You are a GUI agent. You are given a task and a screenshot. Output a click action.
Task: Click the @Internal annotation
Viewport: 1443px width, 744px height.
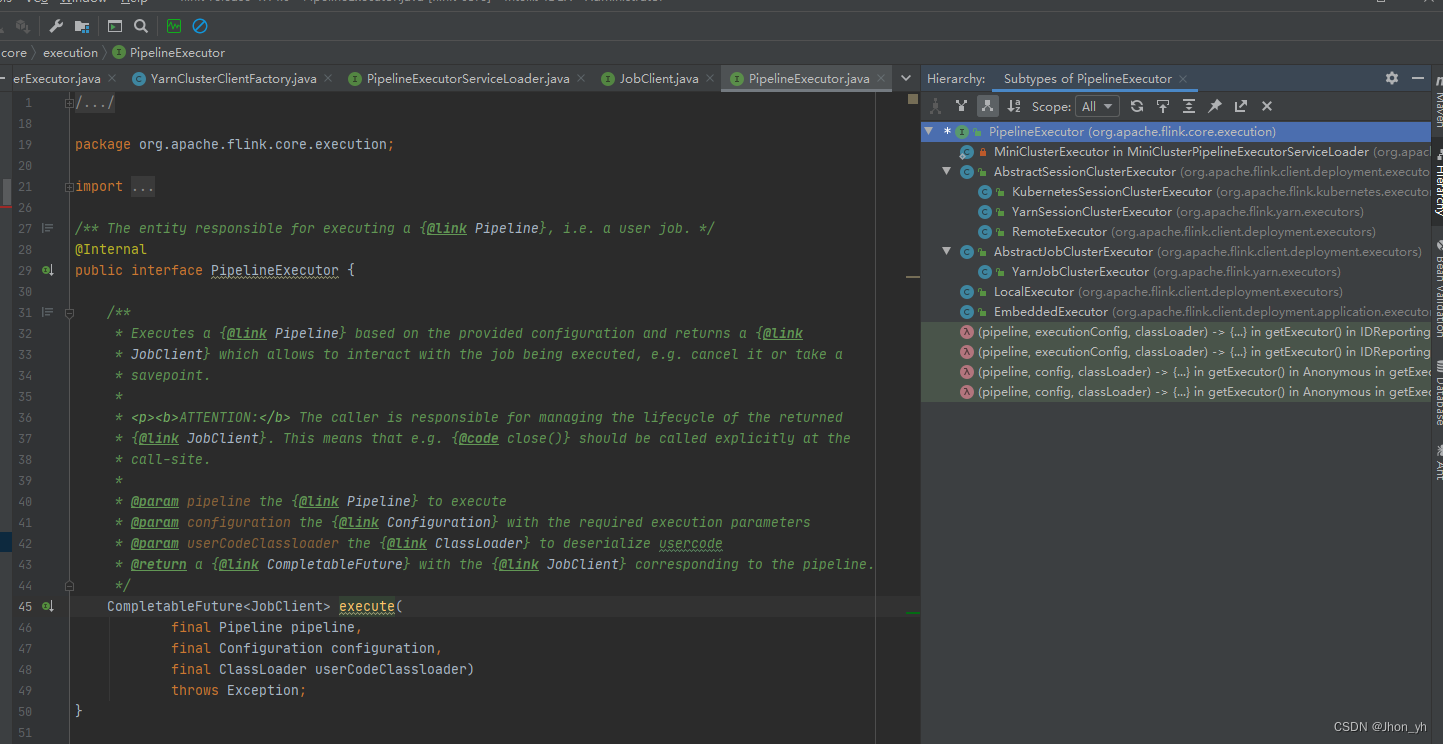(111, 249)
